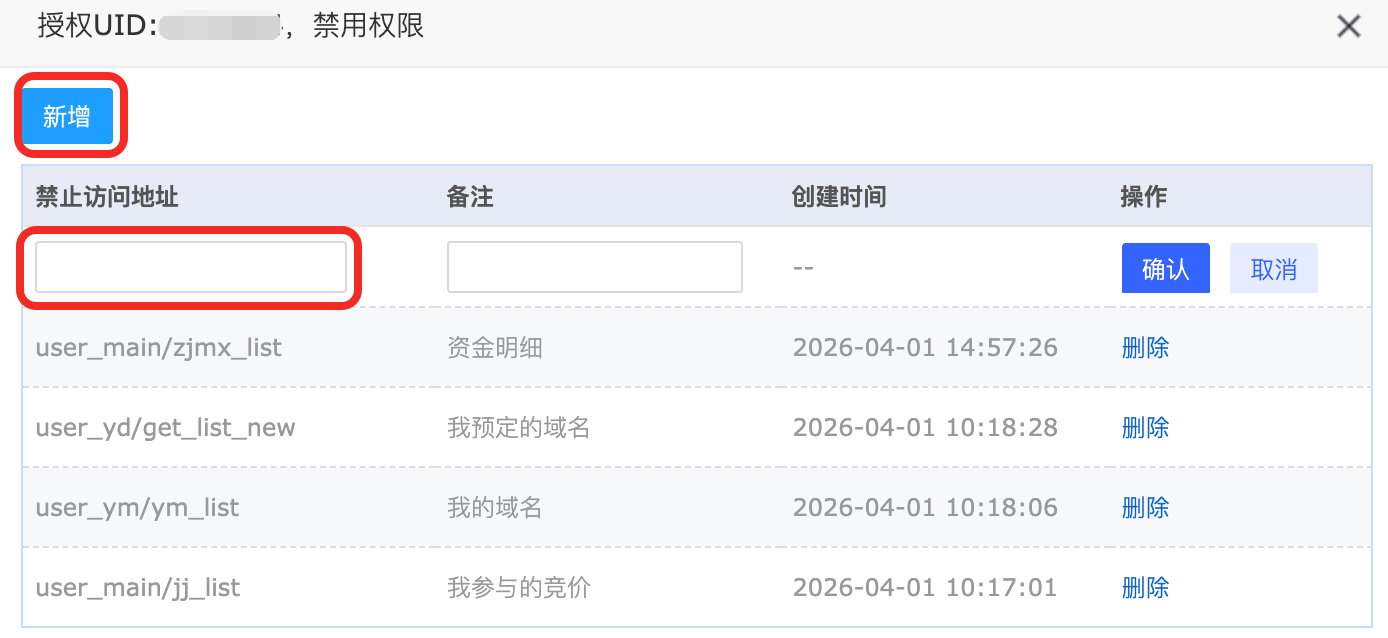Click the 操作 column header
Image resolution: width=1388 pixels, height=638 pixels.
[1144, 196]
